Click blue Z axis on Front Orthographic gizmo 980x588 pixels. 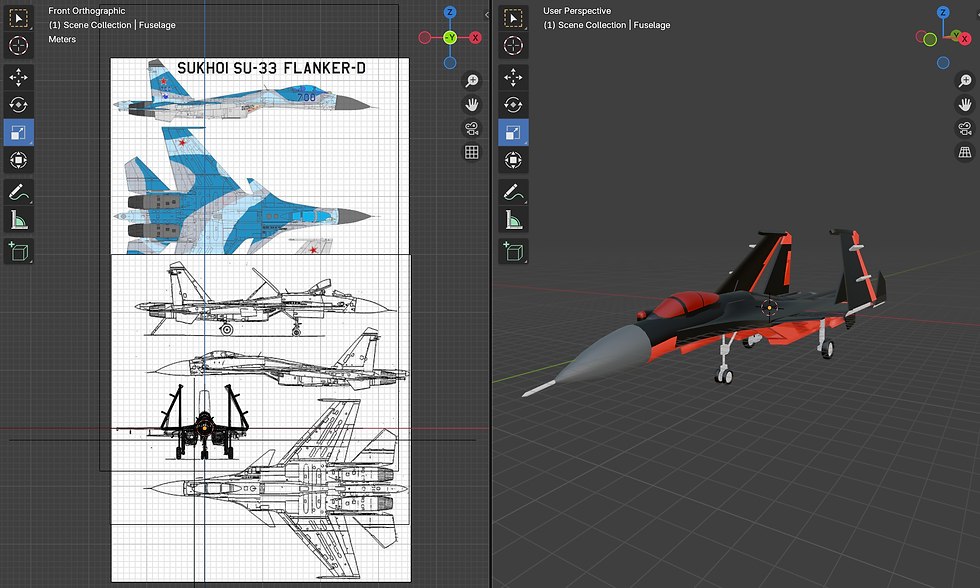tap(450, 12)
